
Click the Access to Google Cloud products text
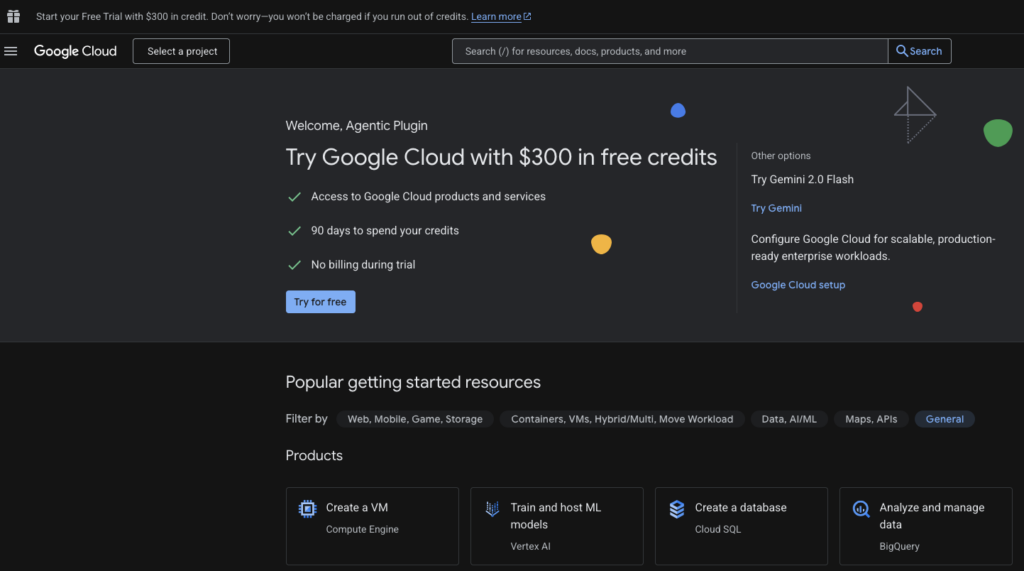pyautogui.click(x=428, y=197)
